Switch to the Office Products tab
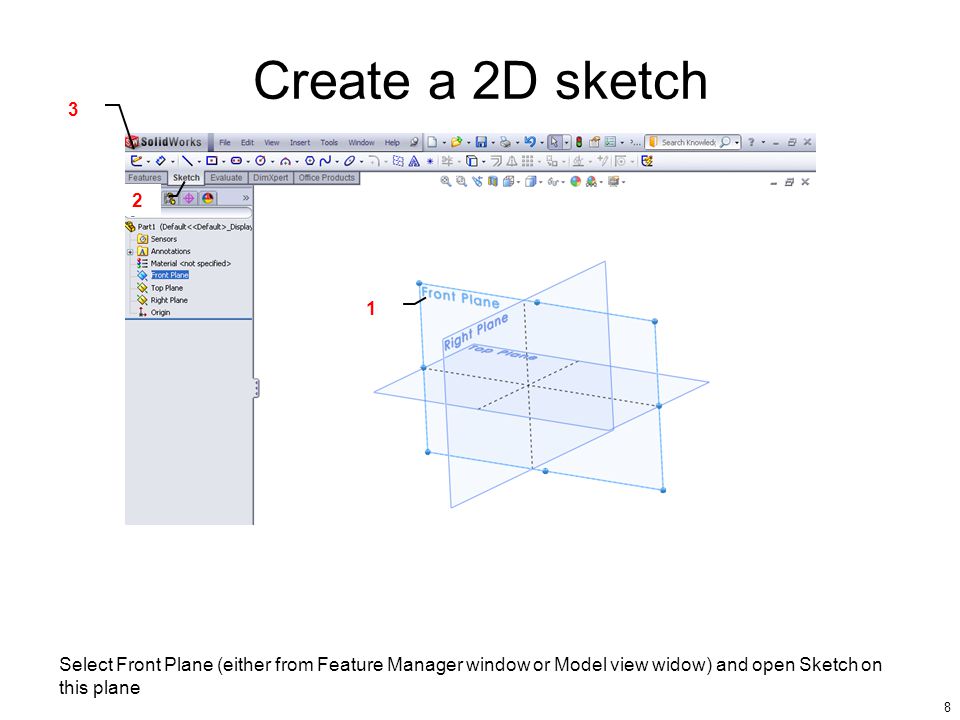 pyautogui.click(x=326, y=178)
